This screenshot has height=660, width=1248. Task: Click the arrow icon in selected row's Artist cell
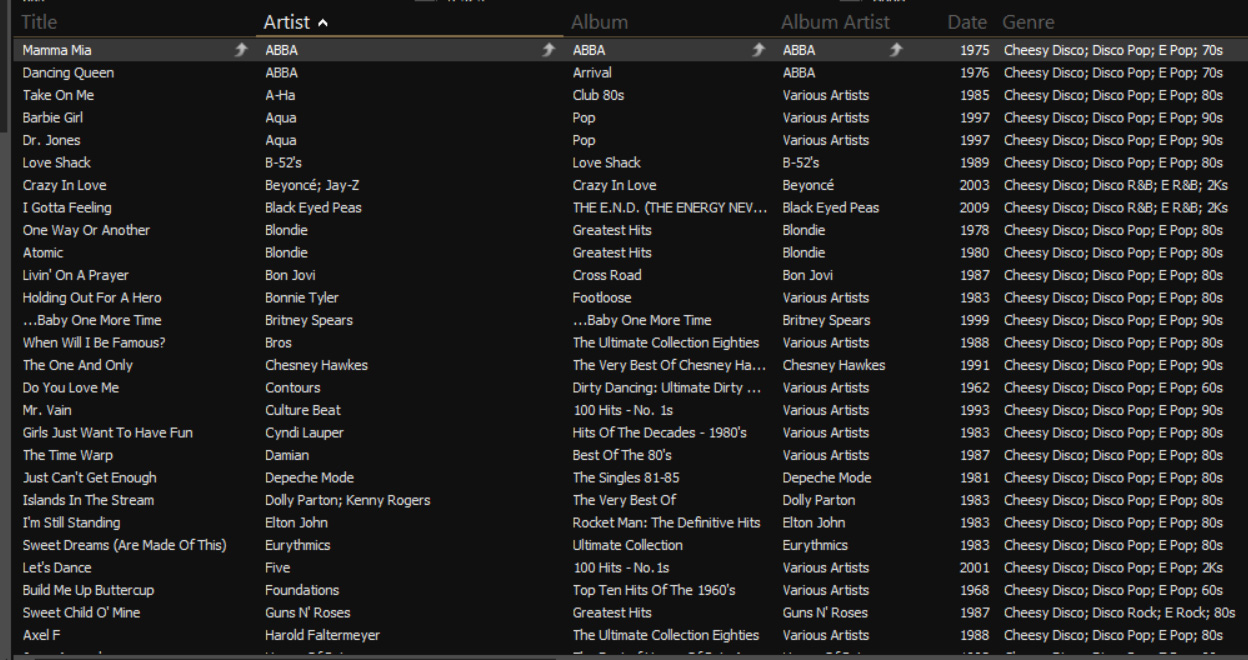[547, 50]
